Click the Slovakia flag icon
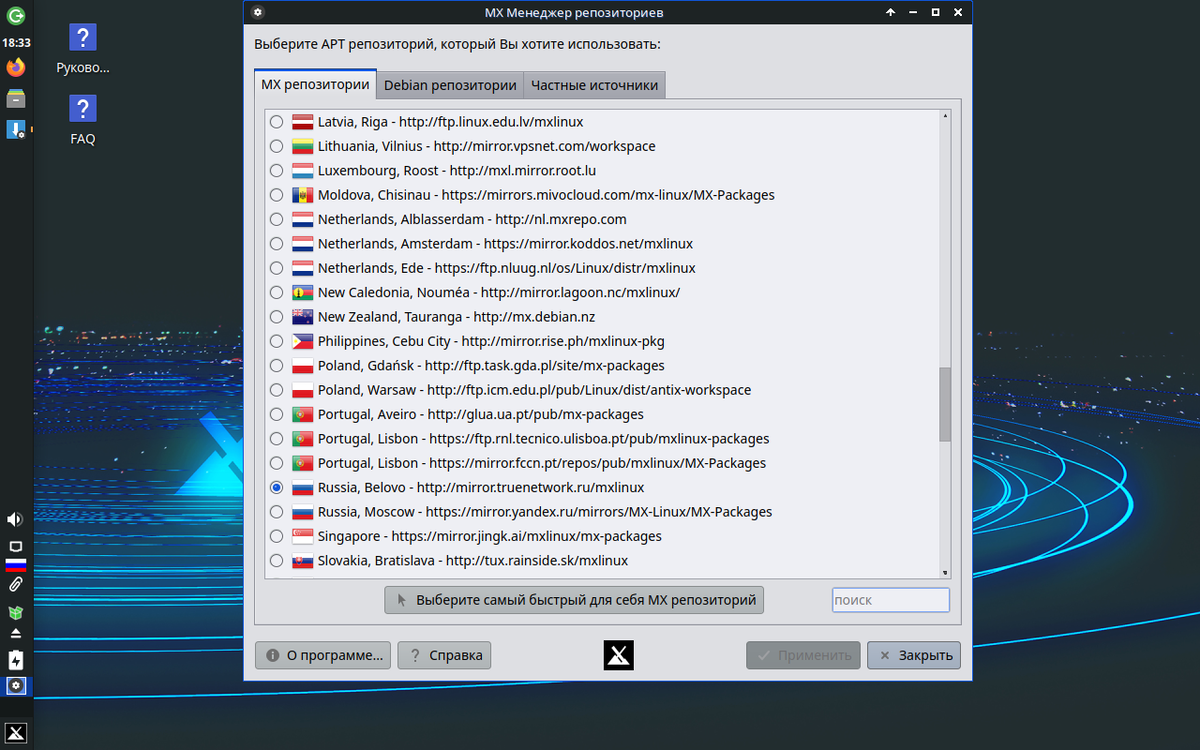 pos(303,561)
